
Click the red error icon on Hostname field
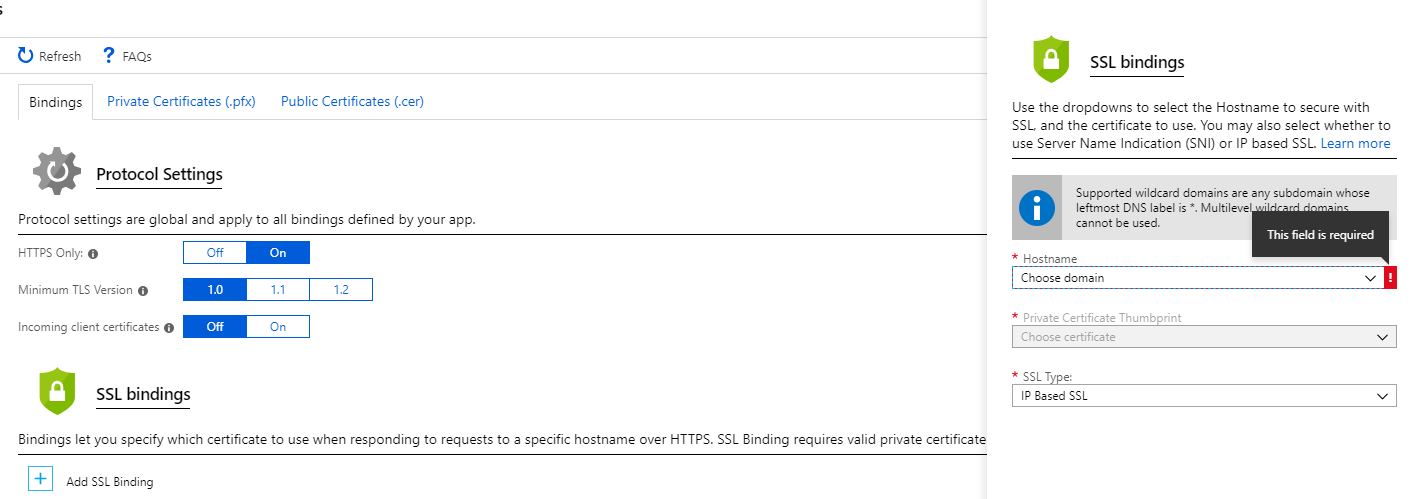[1390, 278]
